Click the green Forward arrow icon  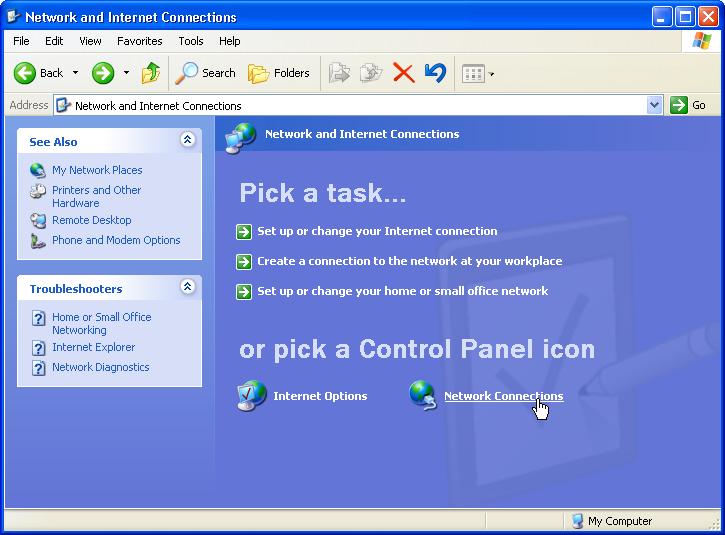pyautogui.click(x=103, y=73)
